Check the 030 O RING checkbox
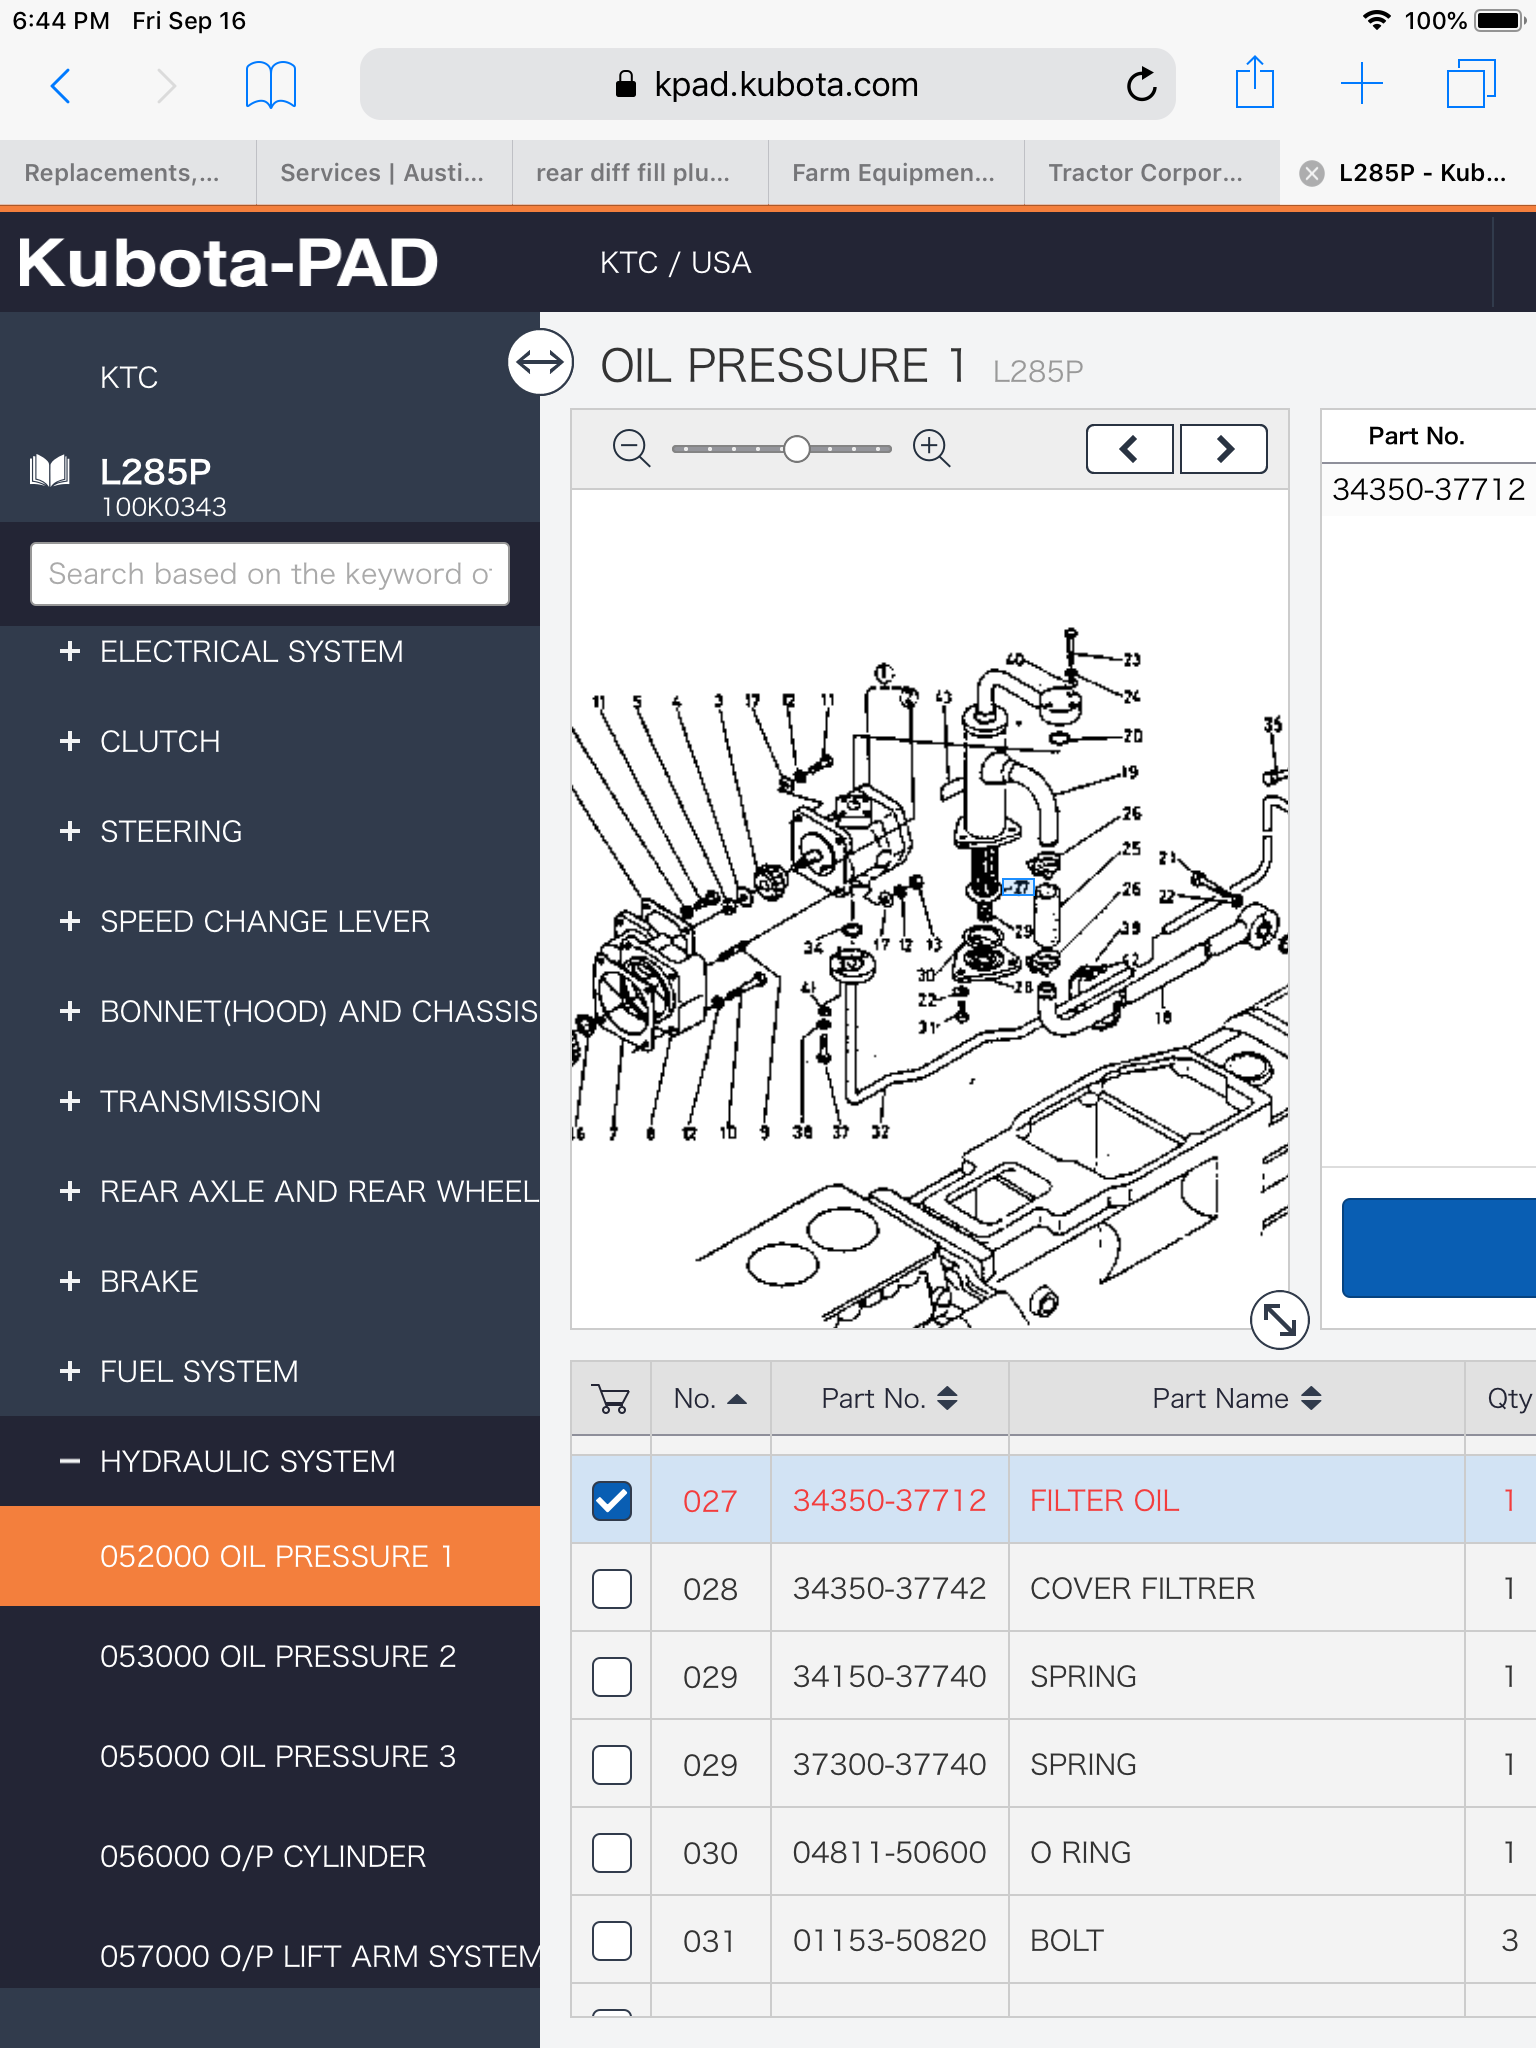 tap(611, 1852)
